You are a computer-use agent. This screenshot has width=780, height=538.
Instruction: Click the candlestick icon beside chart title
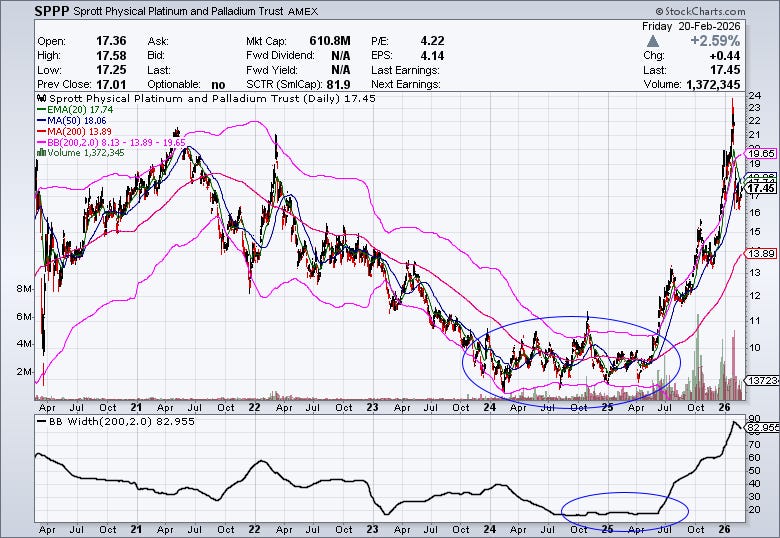pyautogui.click(x=42, y=98)
